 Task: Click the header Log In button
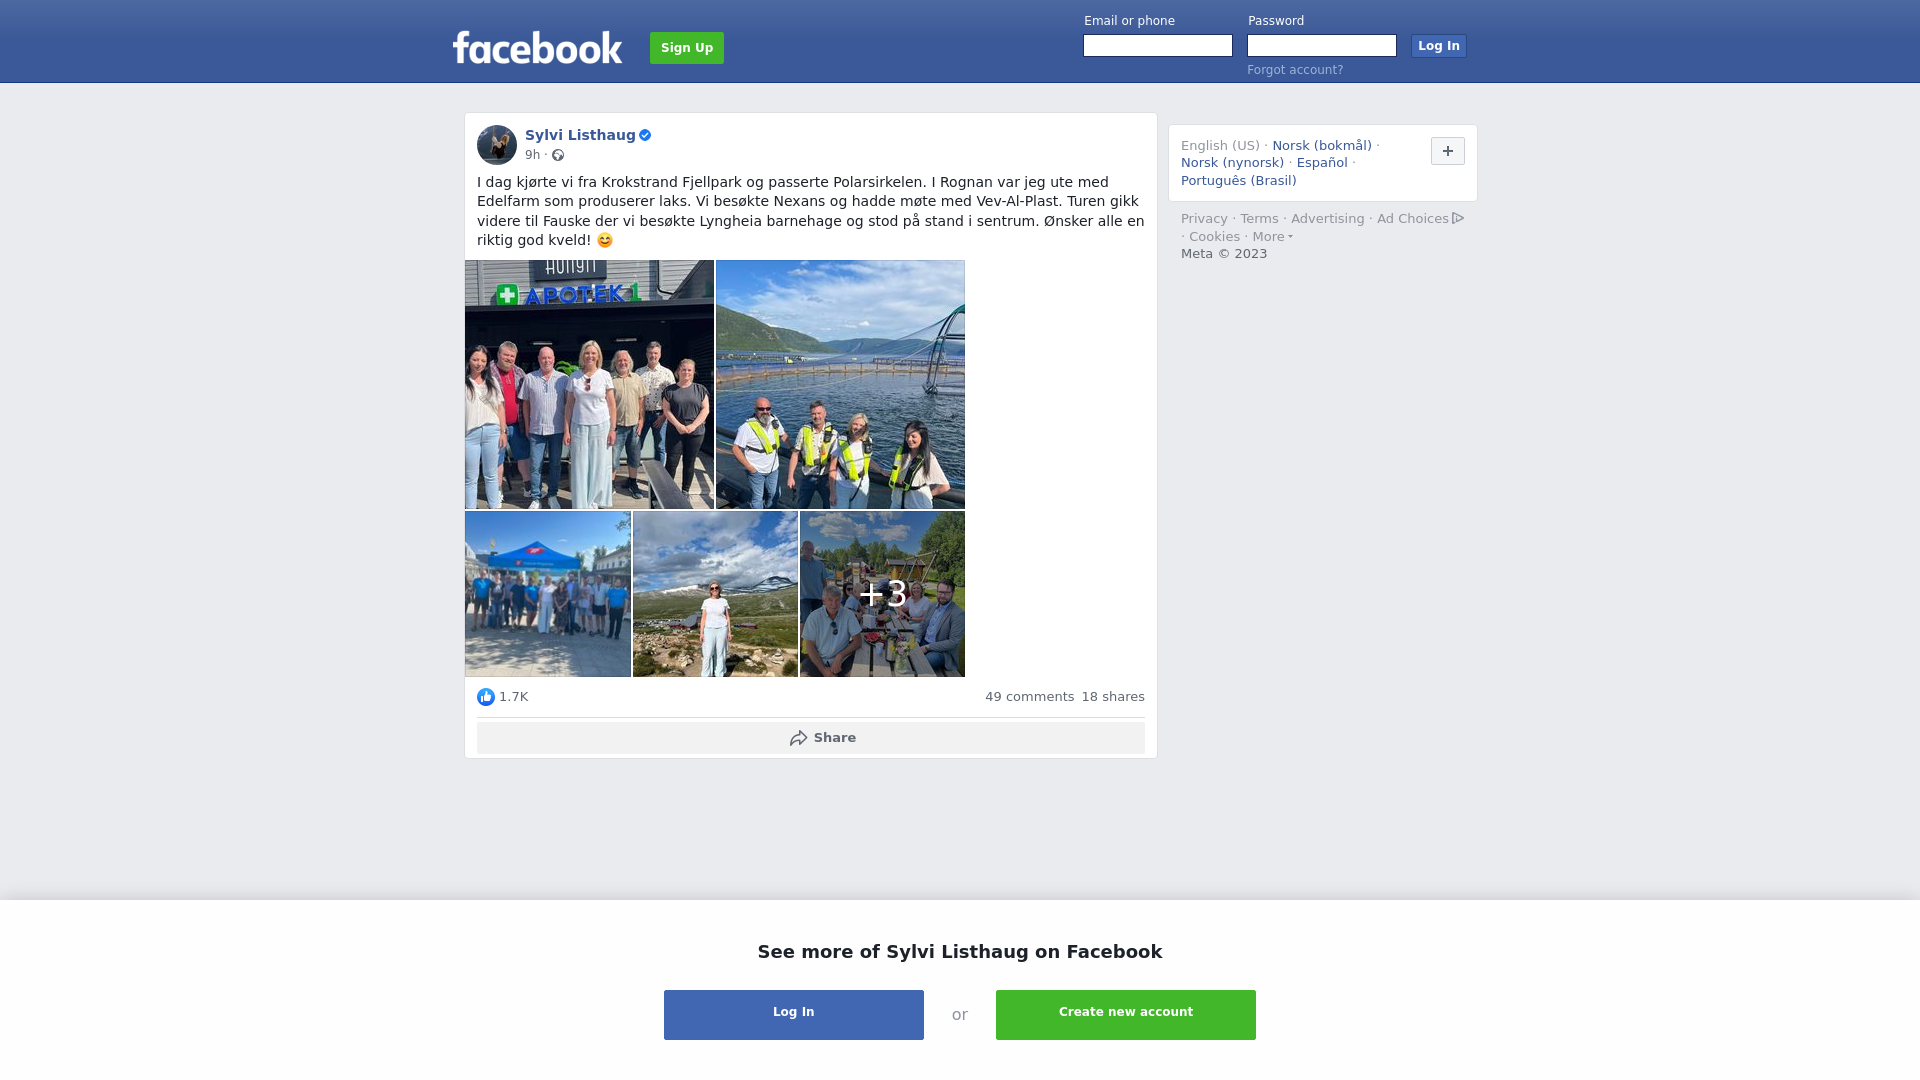pos(1439,46)
